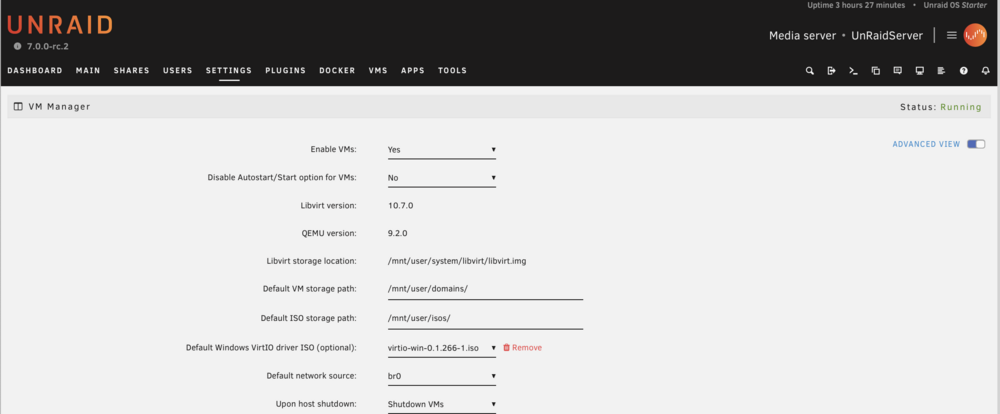
Task: Click the orange Unraid avatar icon
Action: coord(974,36)
